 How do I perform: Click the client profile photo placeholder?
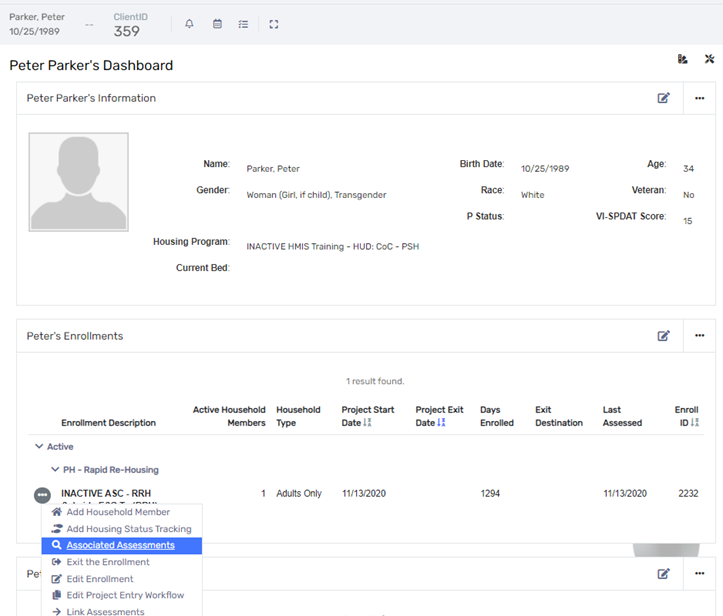click(x=78, y=182)
